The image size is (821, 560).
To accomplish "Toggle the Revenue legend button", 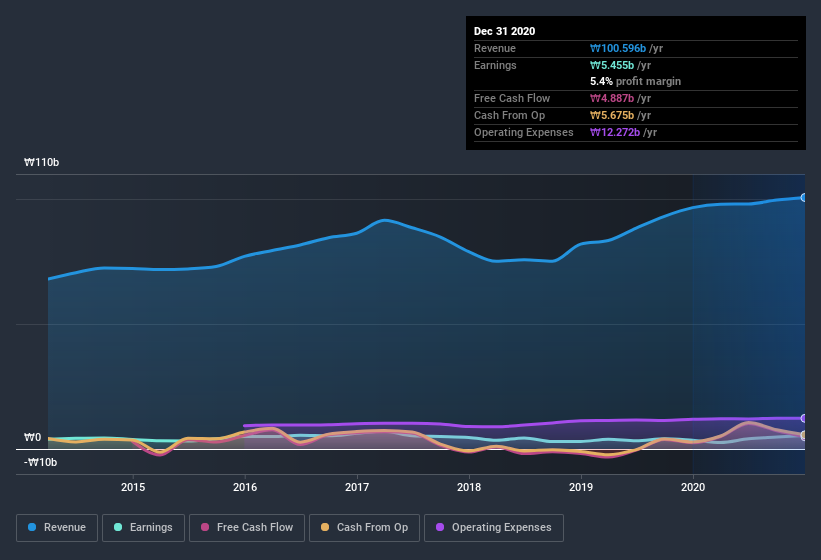I will point(57,527).
